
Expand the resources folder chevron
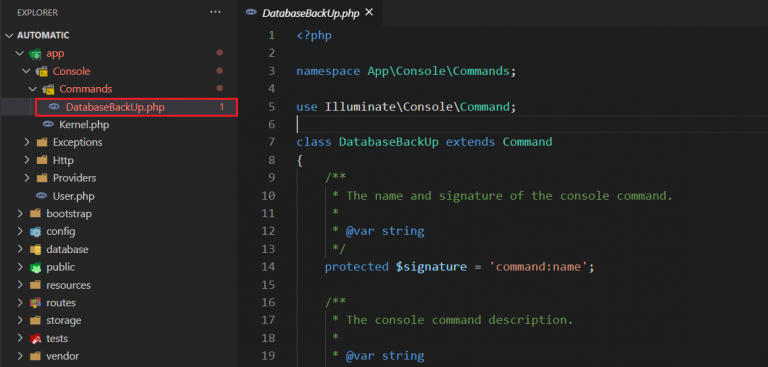pos(20,285)
